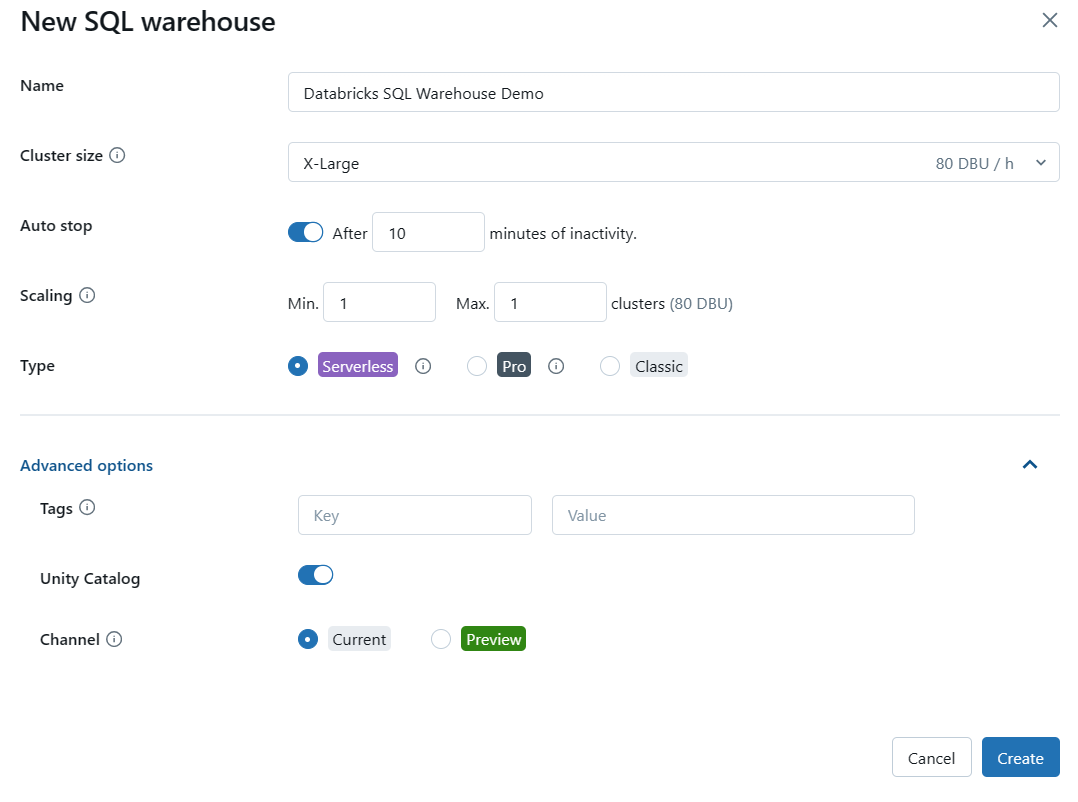This screenshot has width=1078, height=802.
Task: Expand the X-Large size selector chevron
Action: pyautogui.click(x=1040, y=162)
